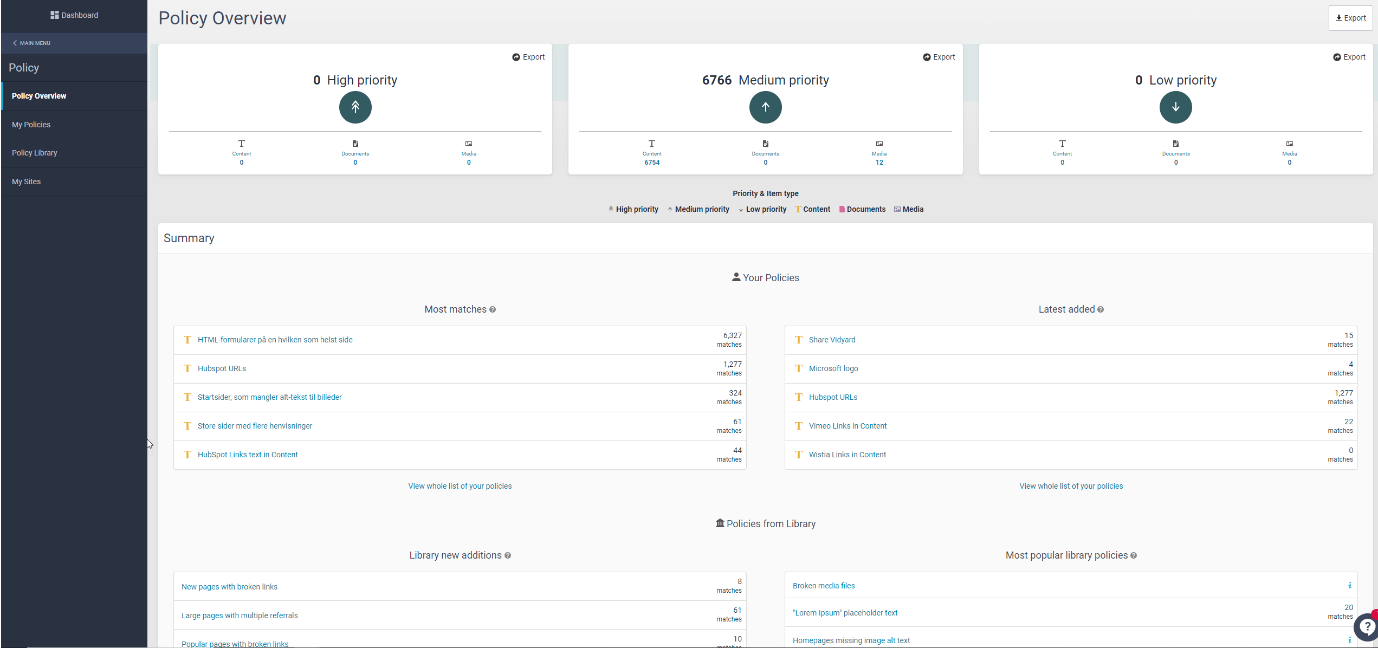
Task: Open View whole list under Most matches
Action: (x=460, y=487)
